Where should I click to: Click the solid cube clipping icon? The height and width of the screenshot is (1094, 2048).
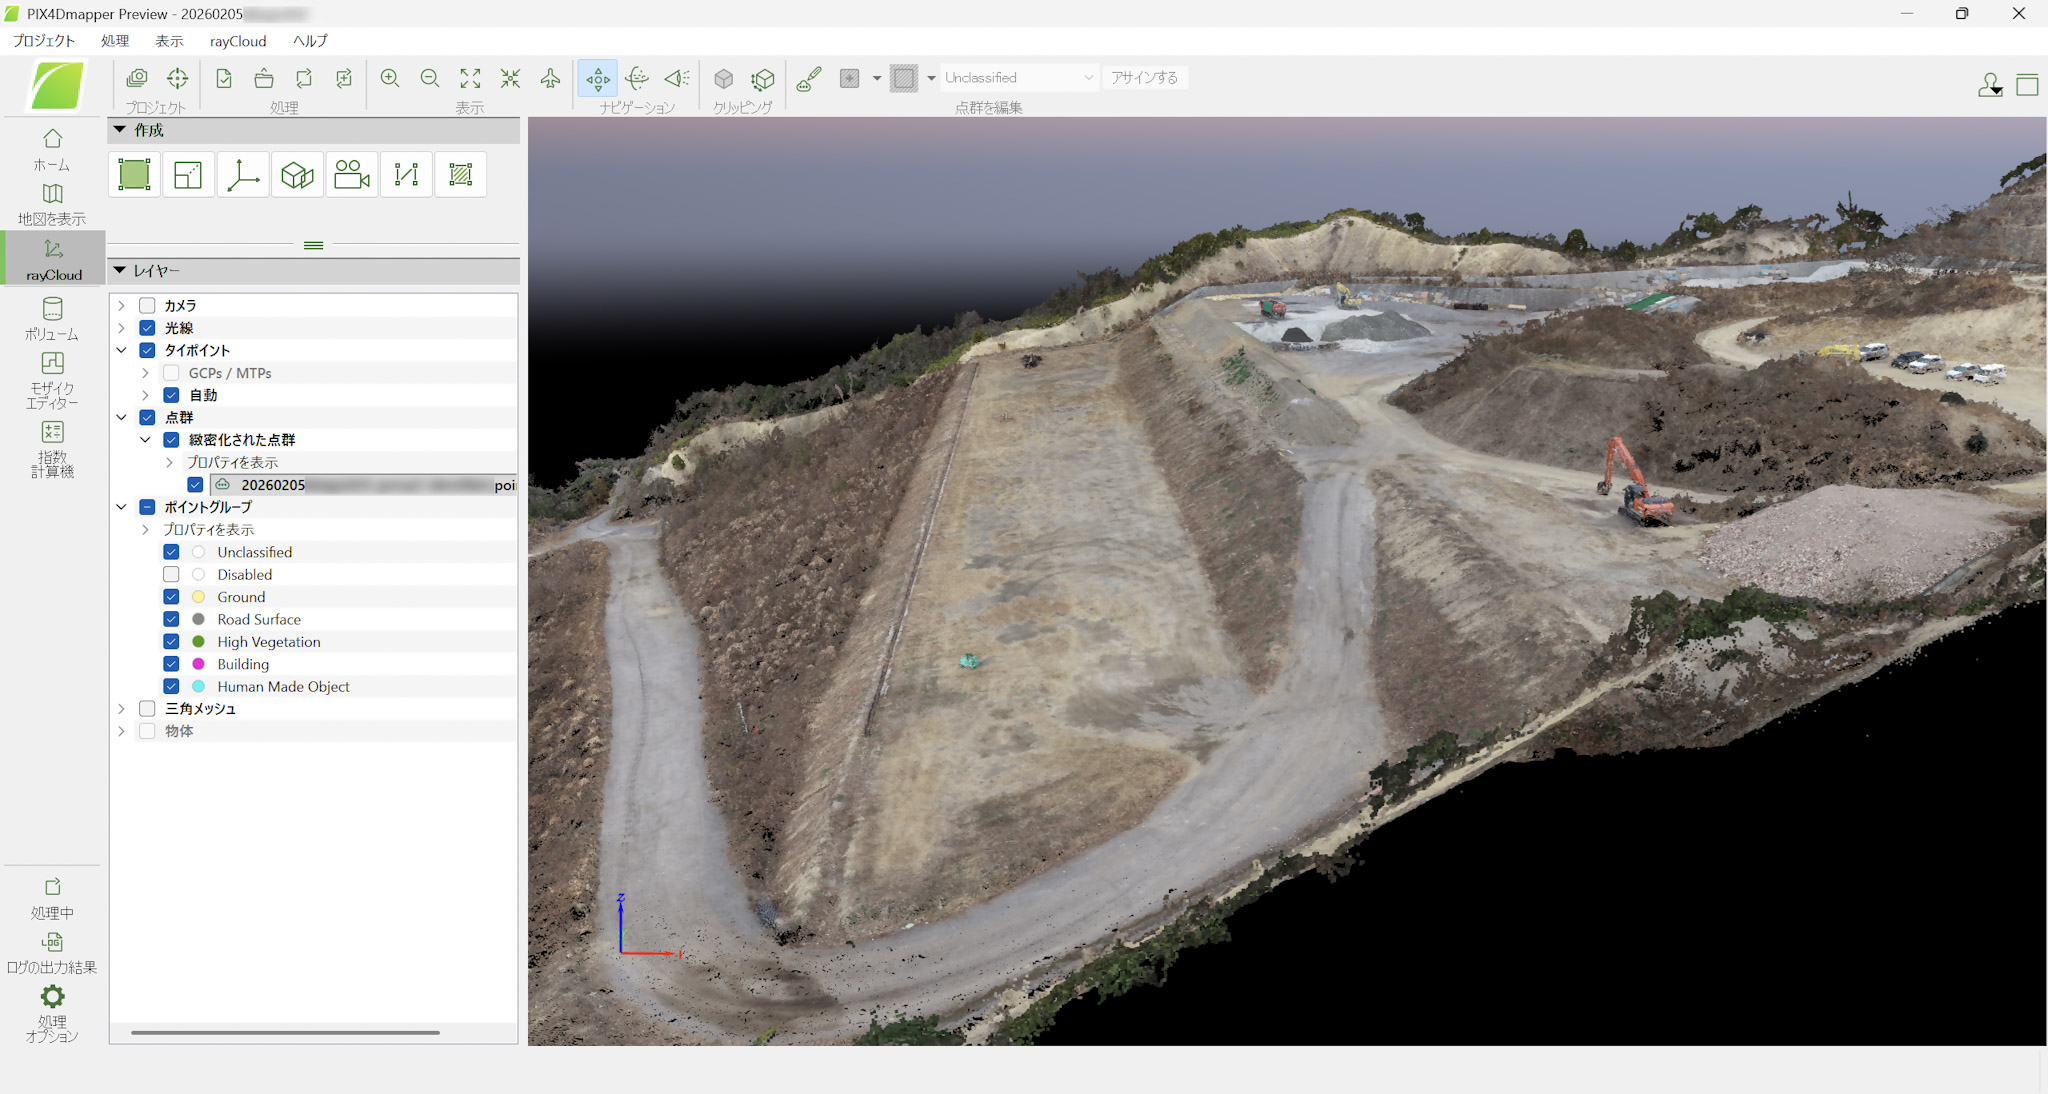[x=724, y=78]
